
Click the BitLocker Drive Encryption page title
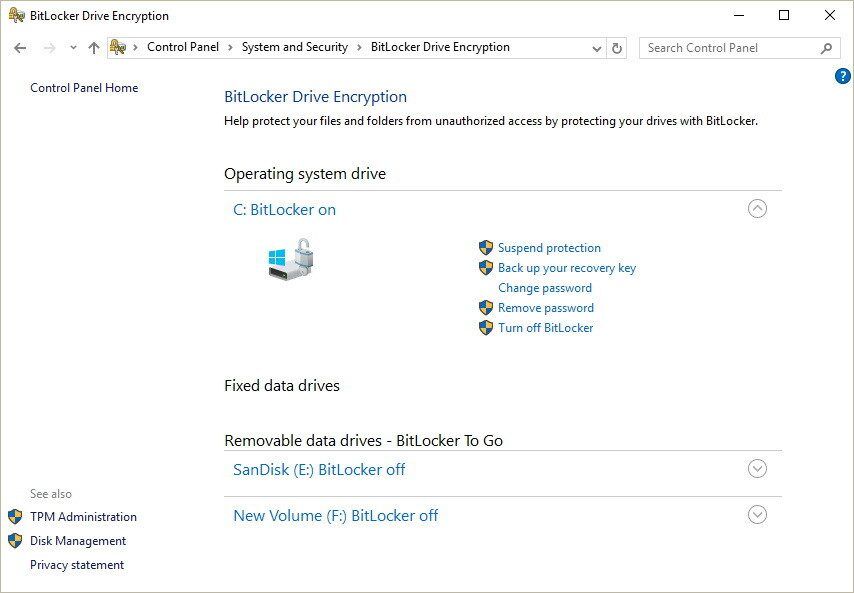tap(315, 97)
